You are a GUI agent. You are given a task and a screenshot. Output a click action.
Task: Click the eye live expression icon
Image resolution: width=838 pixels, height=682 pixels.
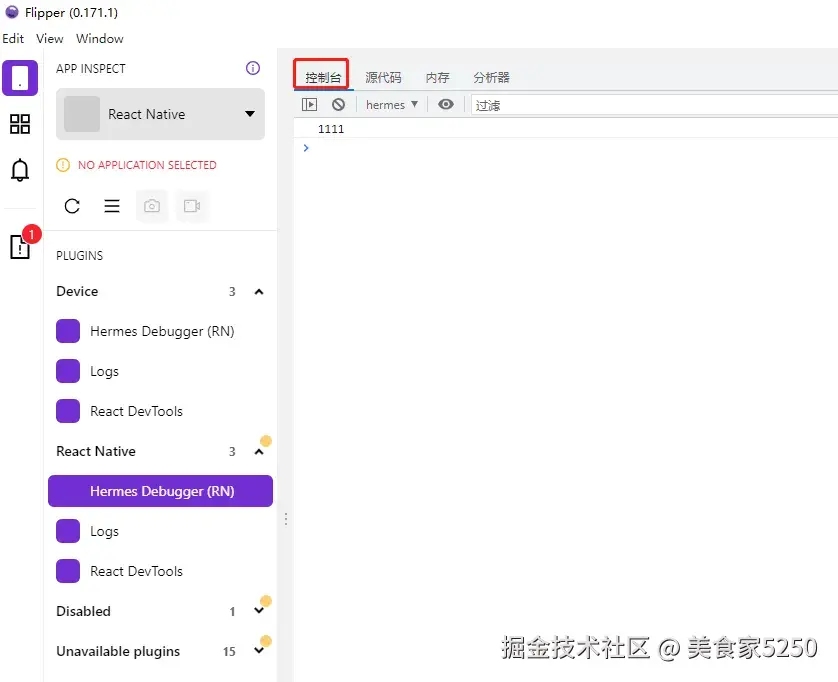point(446,104)
